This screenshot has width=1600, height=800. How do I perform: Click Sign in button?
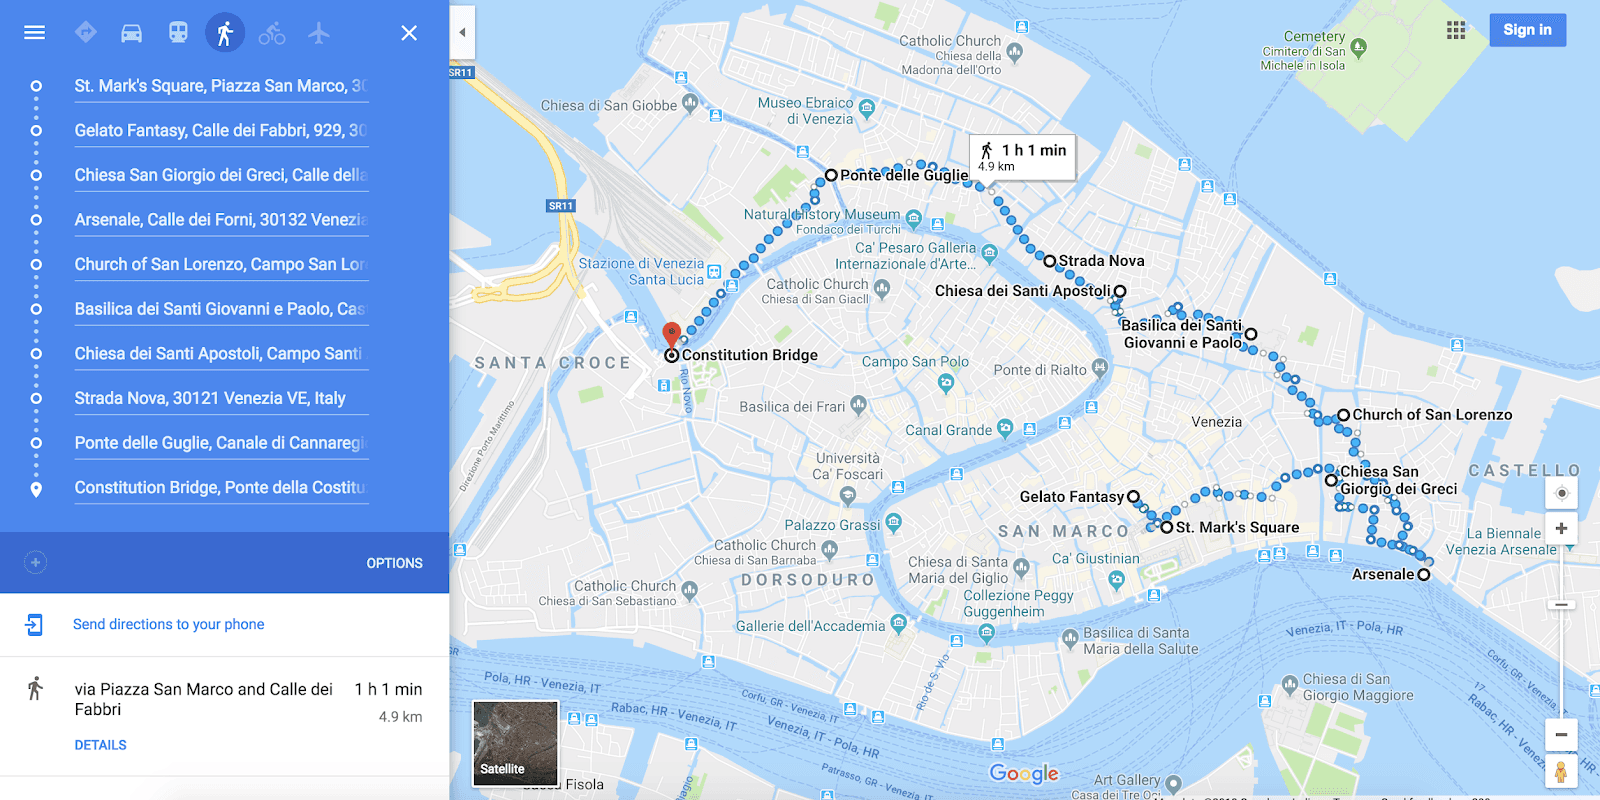[1527, 30]
